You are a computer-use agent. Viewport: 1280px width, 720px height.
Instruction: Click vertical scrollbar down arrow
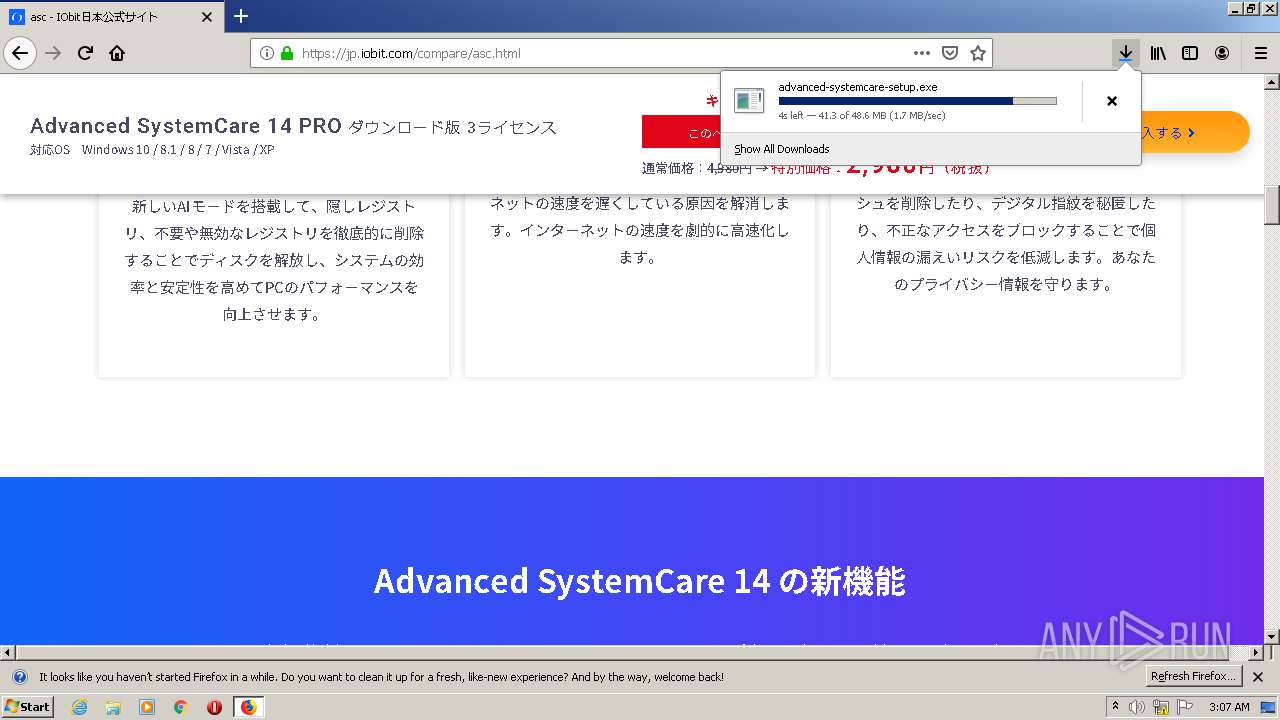1272,636
